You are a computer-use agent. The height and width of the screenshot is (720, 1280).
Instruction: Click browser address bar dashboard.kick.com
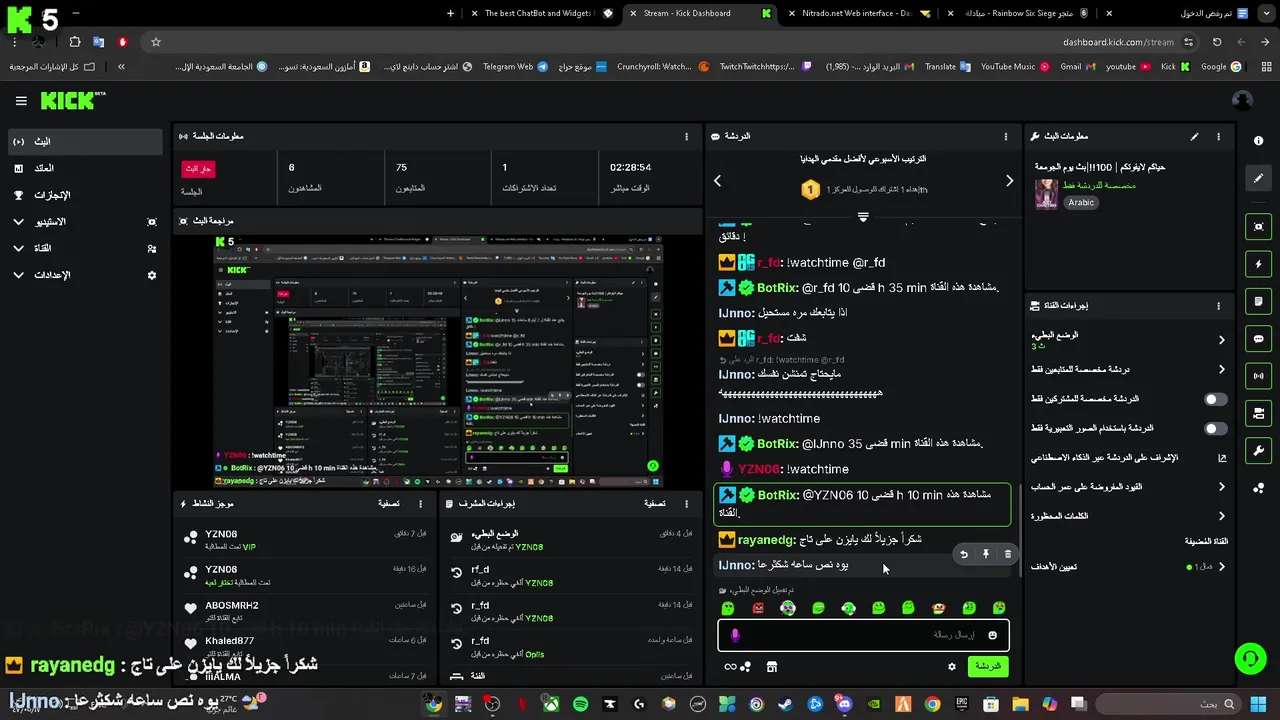pyautogui.click(x=1118, y=42)
